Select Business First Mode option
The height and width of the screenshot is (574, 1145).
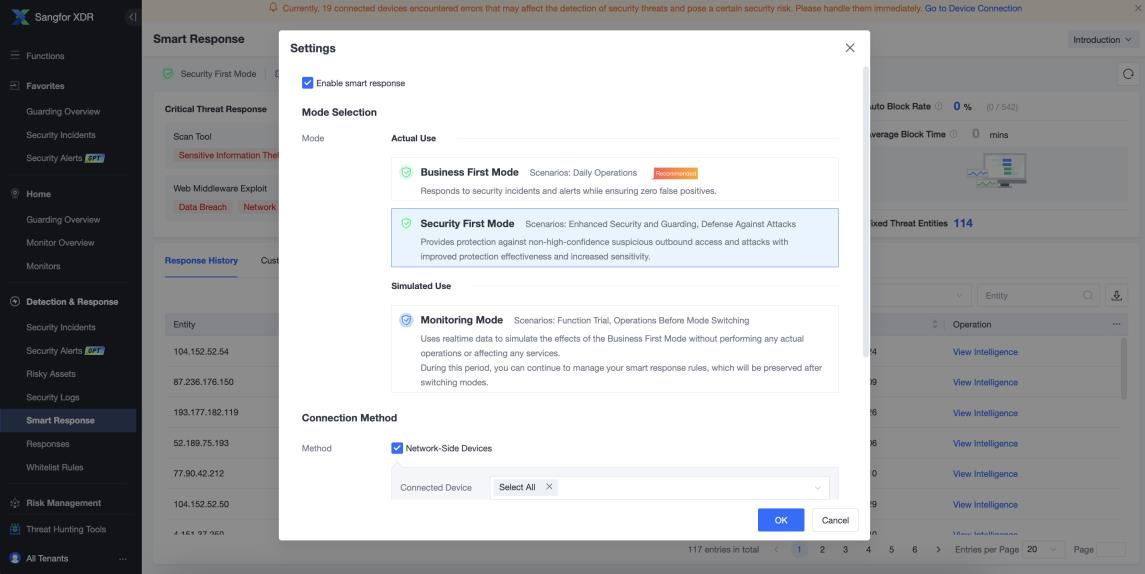[x=615, y=180]
